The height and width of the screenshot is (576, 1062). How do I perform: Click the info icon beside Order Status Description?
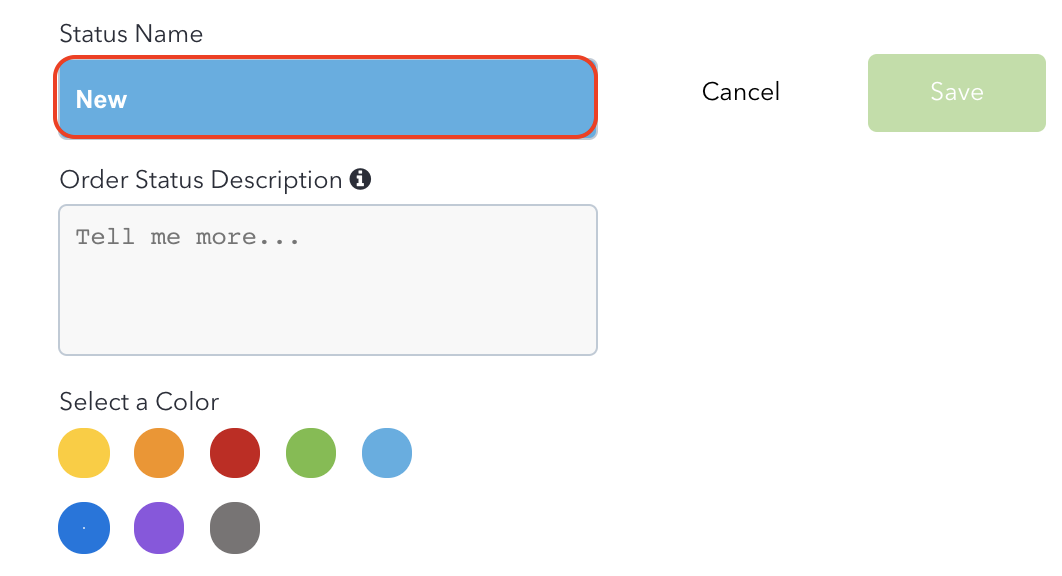coord(360,180)
